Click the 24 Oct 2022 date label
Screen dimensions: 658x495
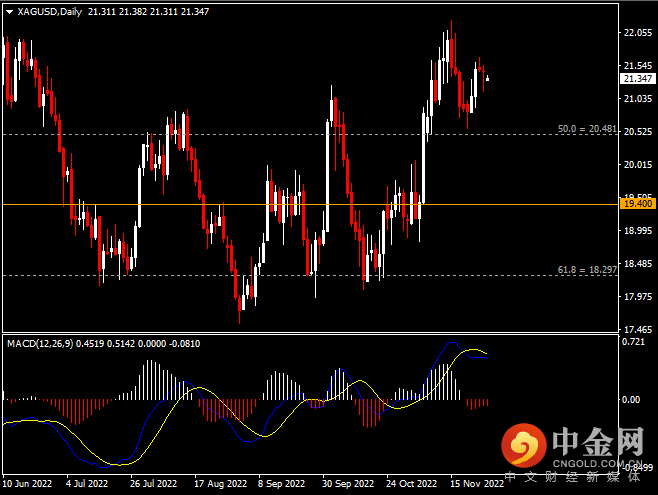[411, 482]
